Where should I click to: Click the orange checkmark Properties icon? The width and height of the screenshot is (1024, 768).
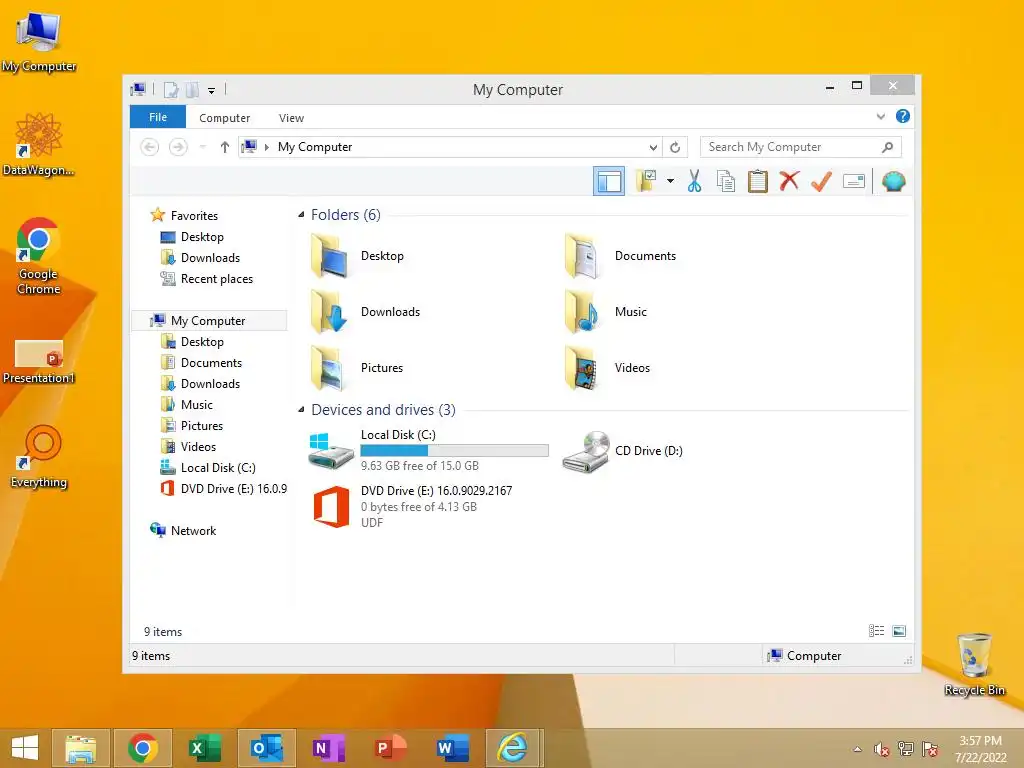(821, 181)
